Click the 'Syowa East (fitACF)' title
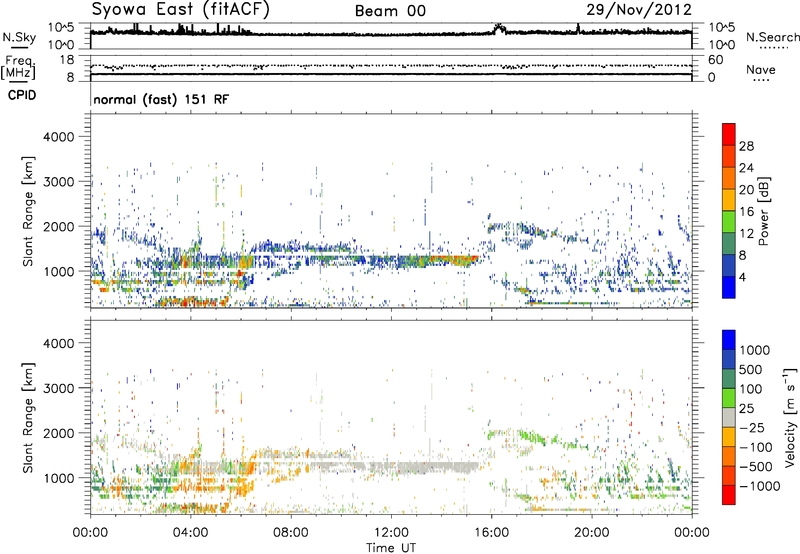This screenshot has height=554, width=800. (180, 10)
